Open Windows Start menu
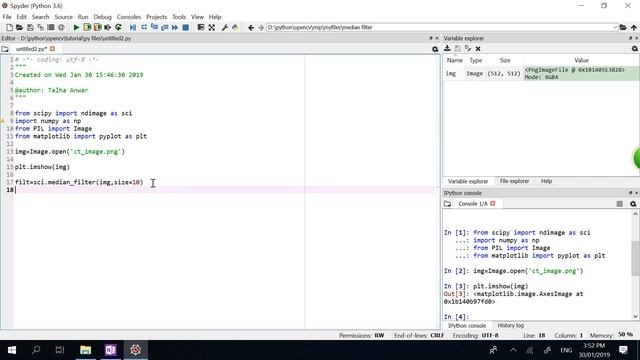640x360 pixels. (x=11, y=350)
